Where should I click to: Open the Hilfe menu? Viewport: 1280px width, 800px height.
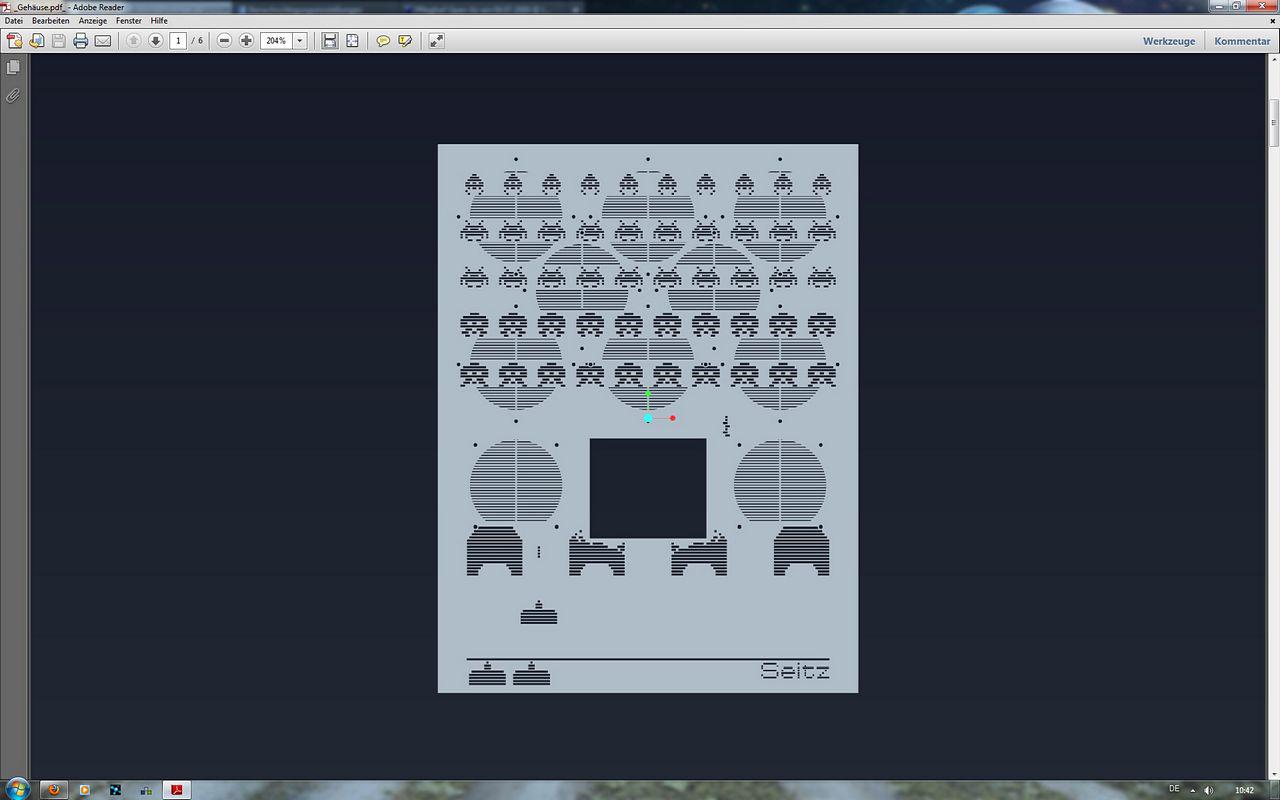point(159,21)
